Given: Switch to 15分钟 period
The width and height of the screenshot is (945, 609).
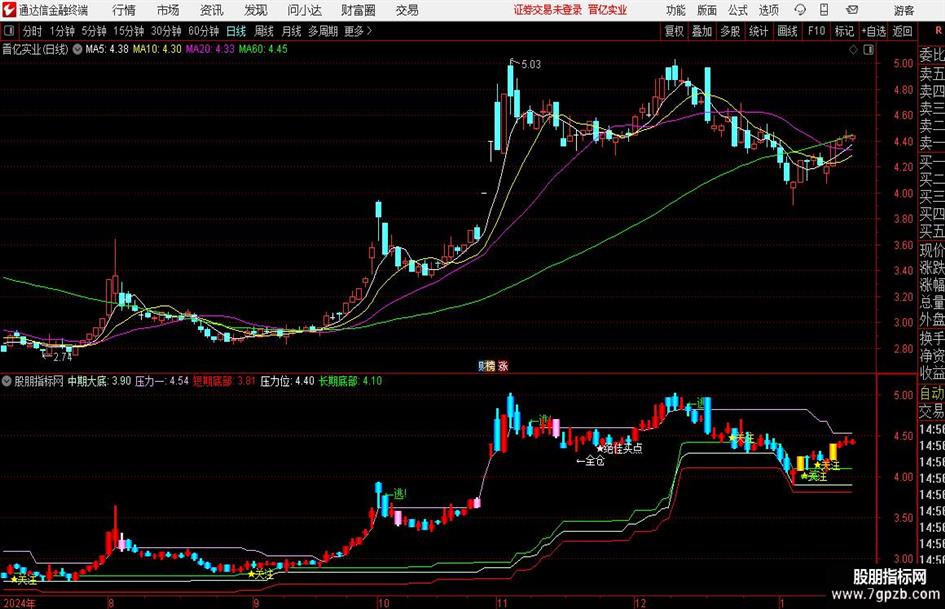Looking at the screenshot, I should (129, 31).
